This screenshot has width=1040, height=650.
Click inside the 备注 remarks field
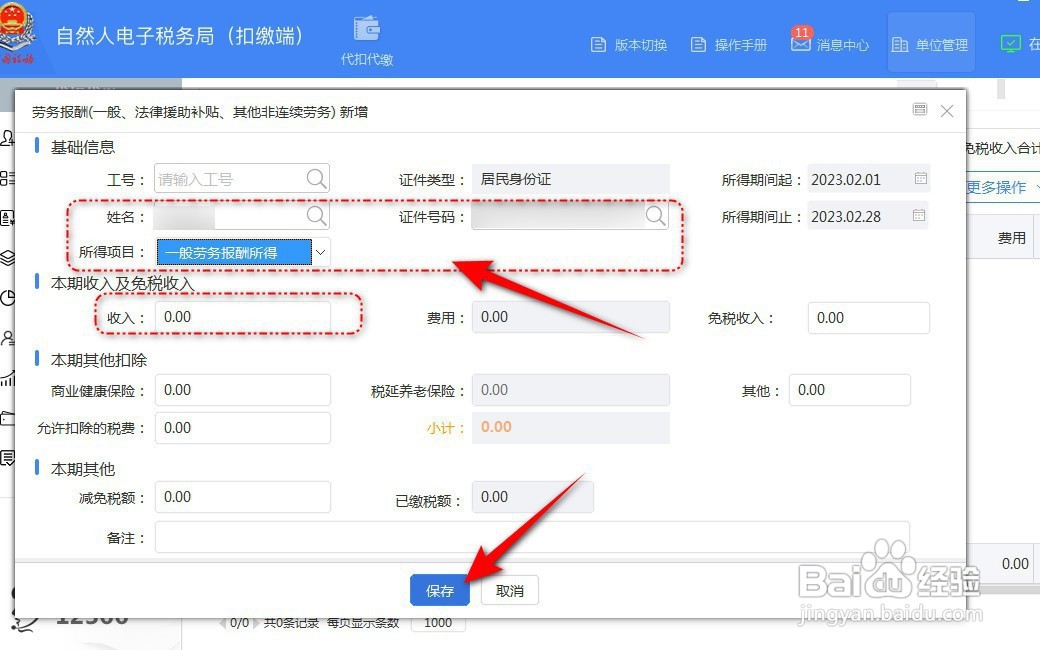(x=400, y=535)
